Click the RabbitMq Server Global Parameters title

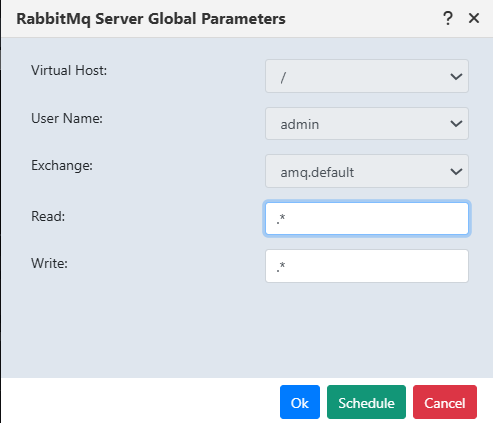[151, 19]
